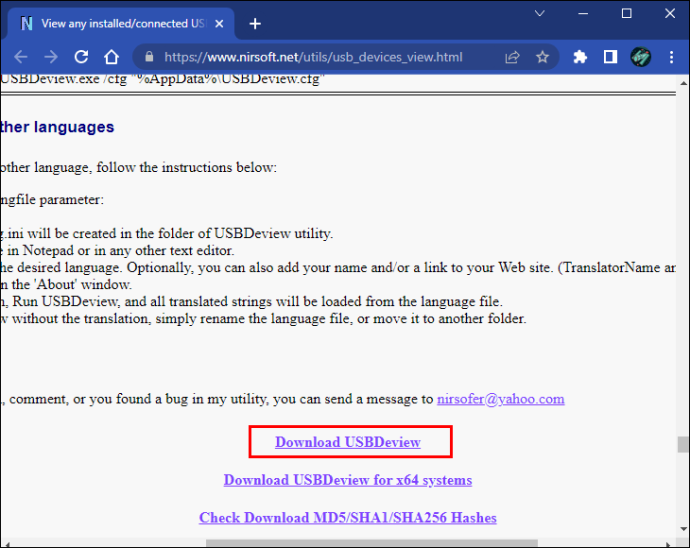The width and height of the screenshot is (690, 548).
Task: Click the horizontal scrollbar thumb
Action: 372,543
